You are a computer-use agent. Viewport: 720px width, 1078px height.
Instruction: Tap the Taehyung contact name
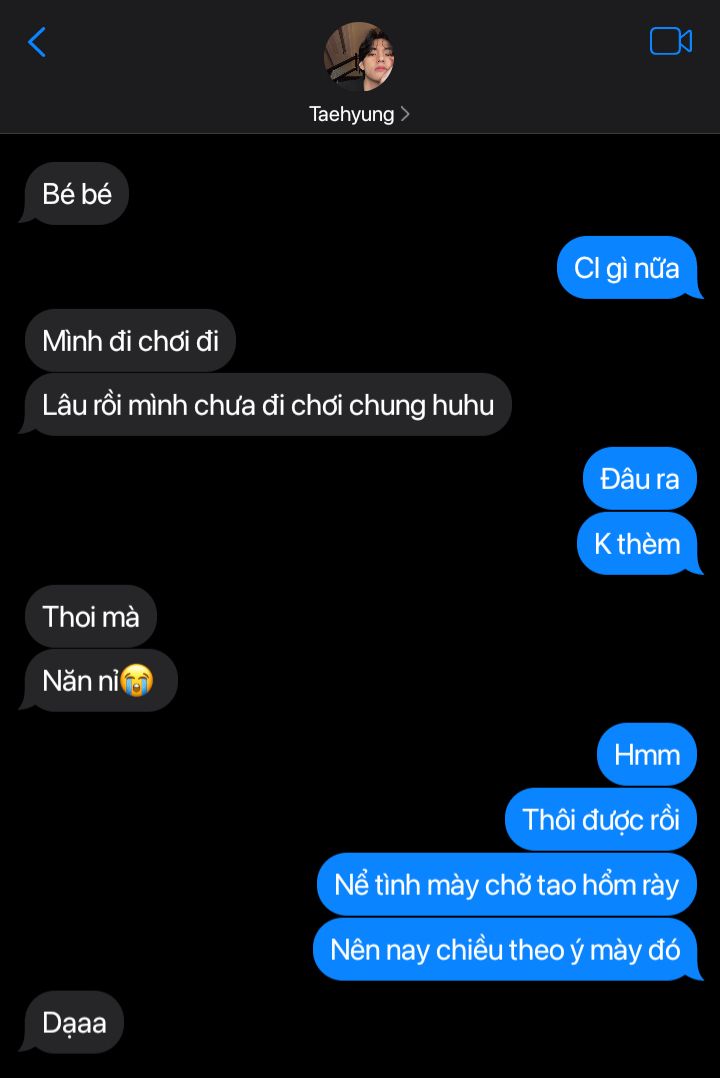(351, 114)
